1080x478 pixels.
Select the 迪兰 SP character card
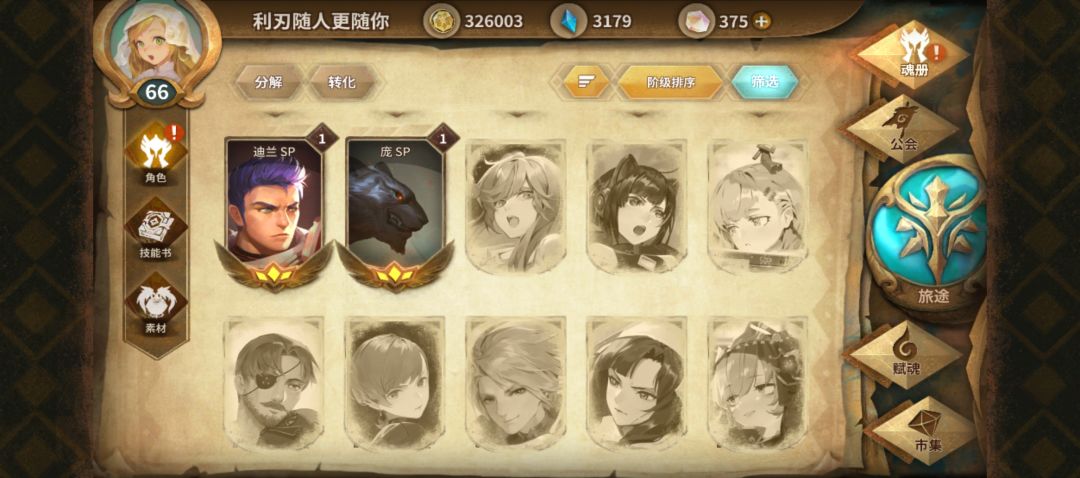tap(274, 210)
